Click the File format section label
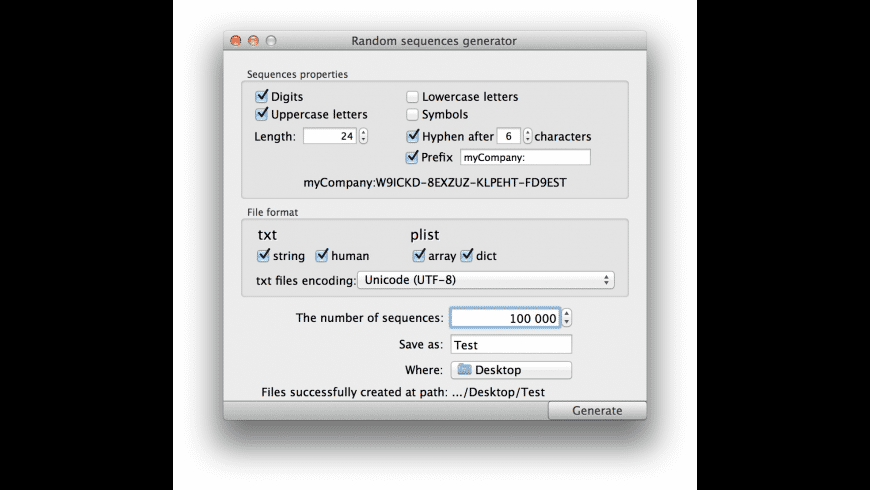Screen dimensions: 870x490 pyautogui.click(x=272, y=213)
